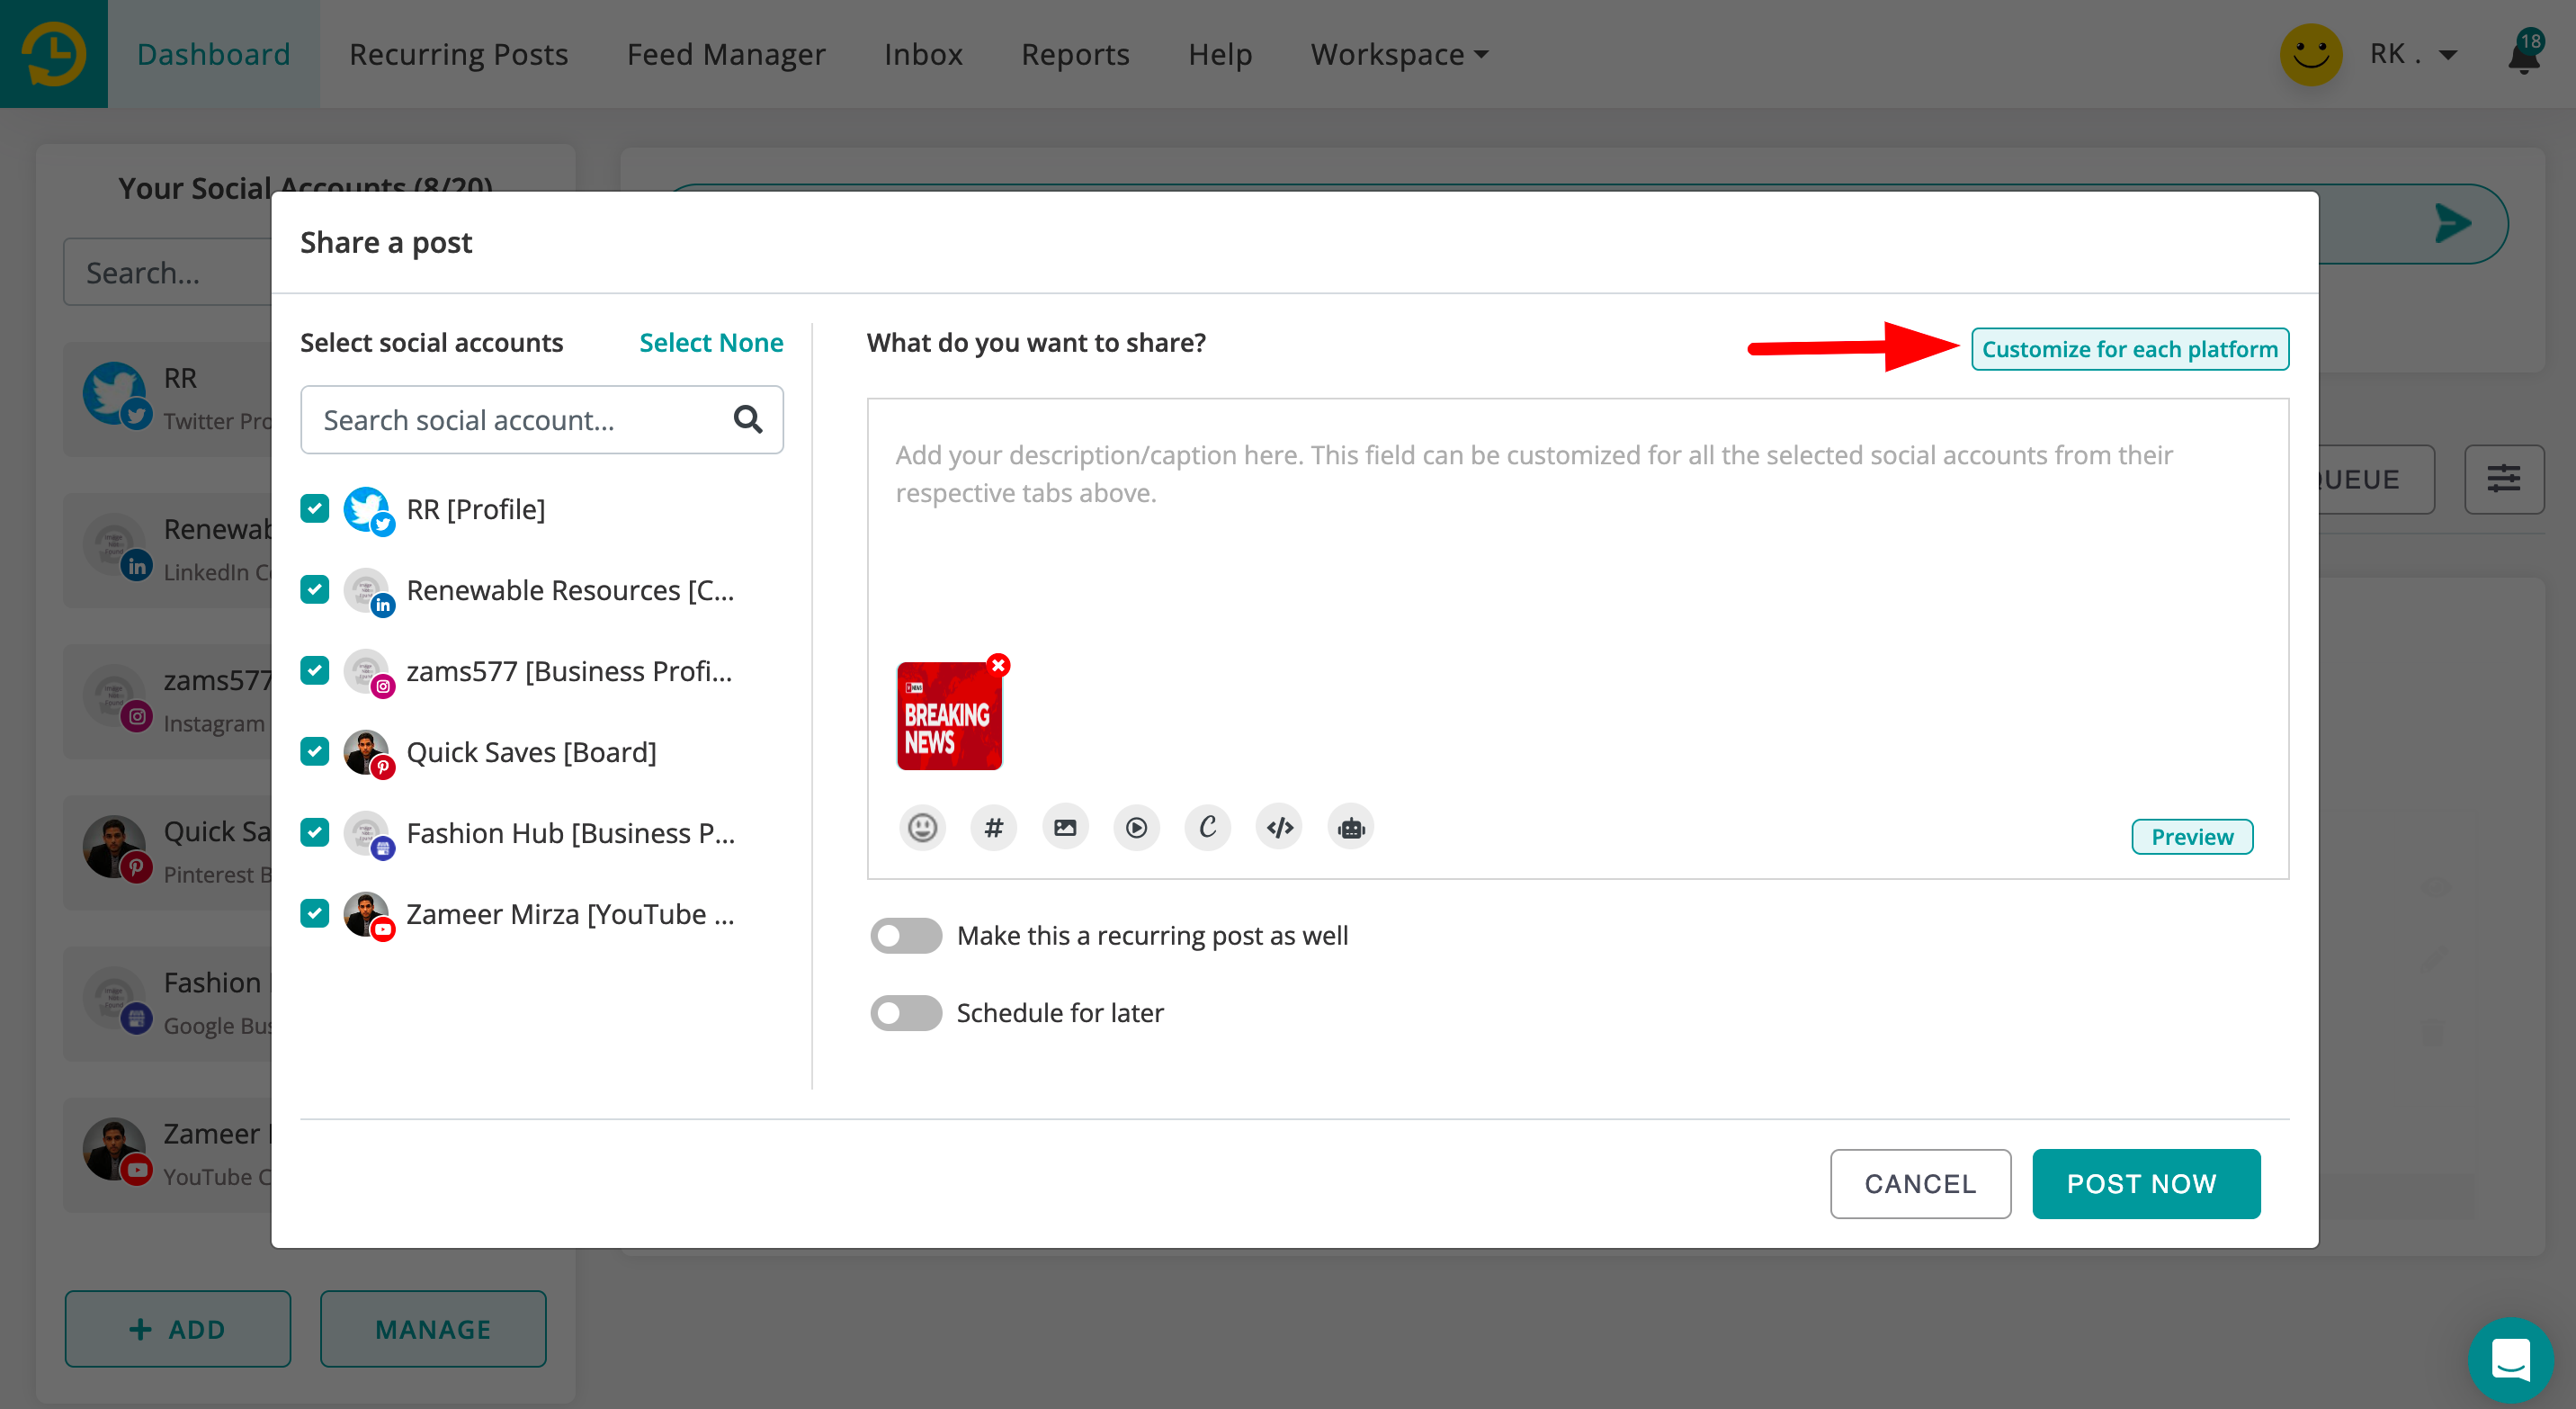Add an image with the picture icon
Image resolution: width=2576 pixels, height=1409 pixels.
pos(1065,828)
